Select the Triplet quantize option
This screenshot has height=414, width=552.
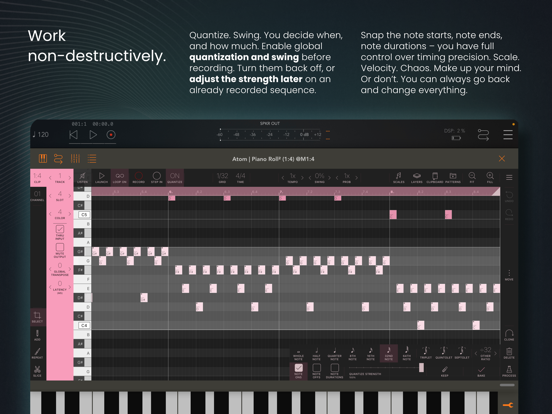(425, 353)
